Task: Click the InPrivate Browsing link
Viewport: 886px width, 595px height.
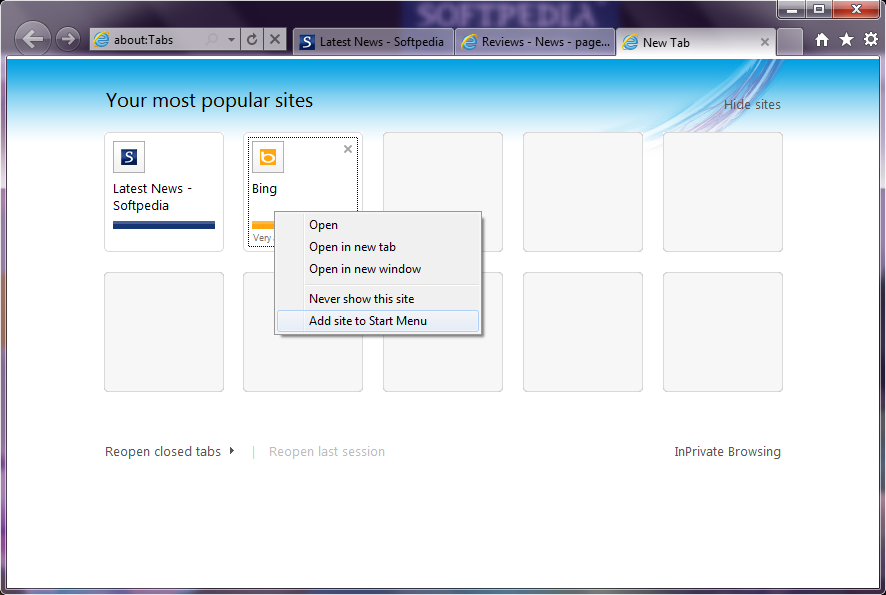Action: pos(727,452)
